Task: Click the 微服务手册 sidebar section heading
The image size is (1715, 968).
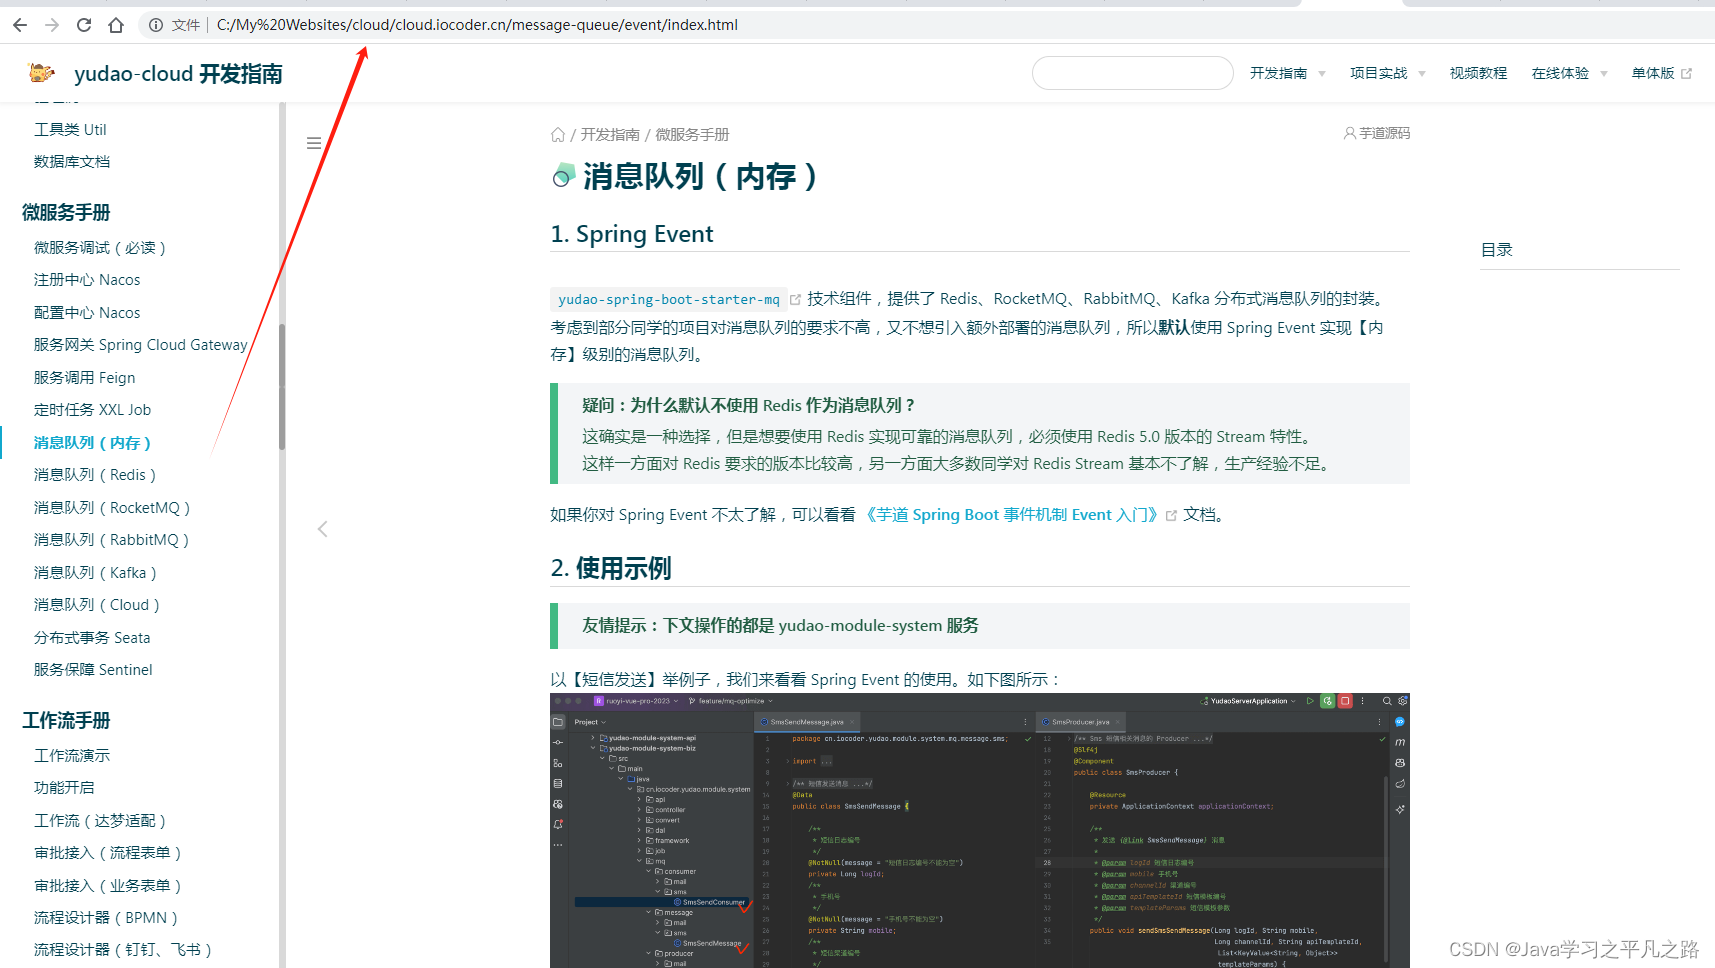Action: tap(66, 212)
